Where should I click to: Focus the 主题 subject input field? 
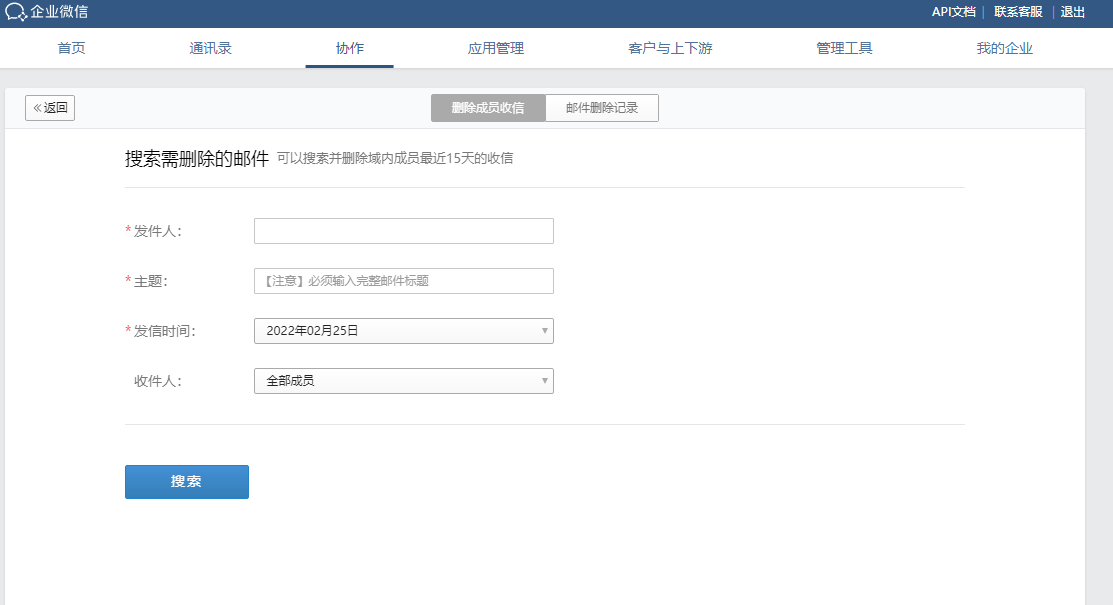[403, 281]
